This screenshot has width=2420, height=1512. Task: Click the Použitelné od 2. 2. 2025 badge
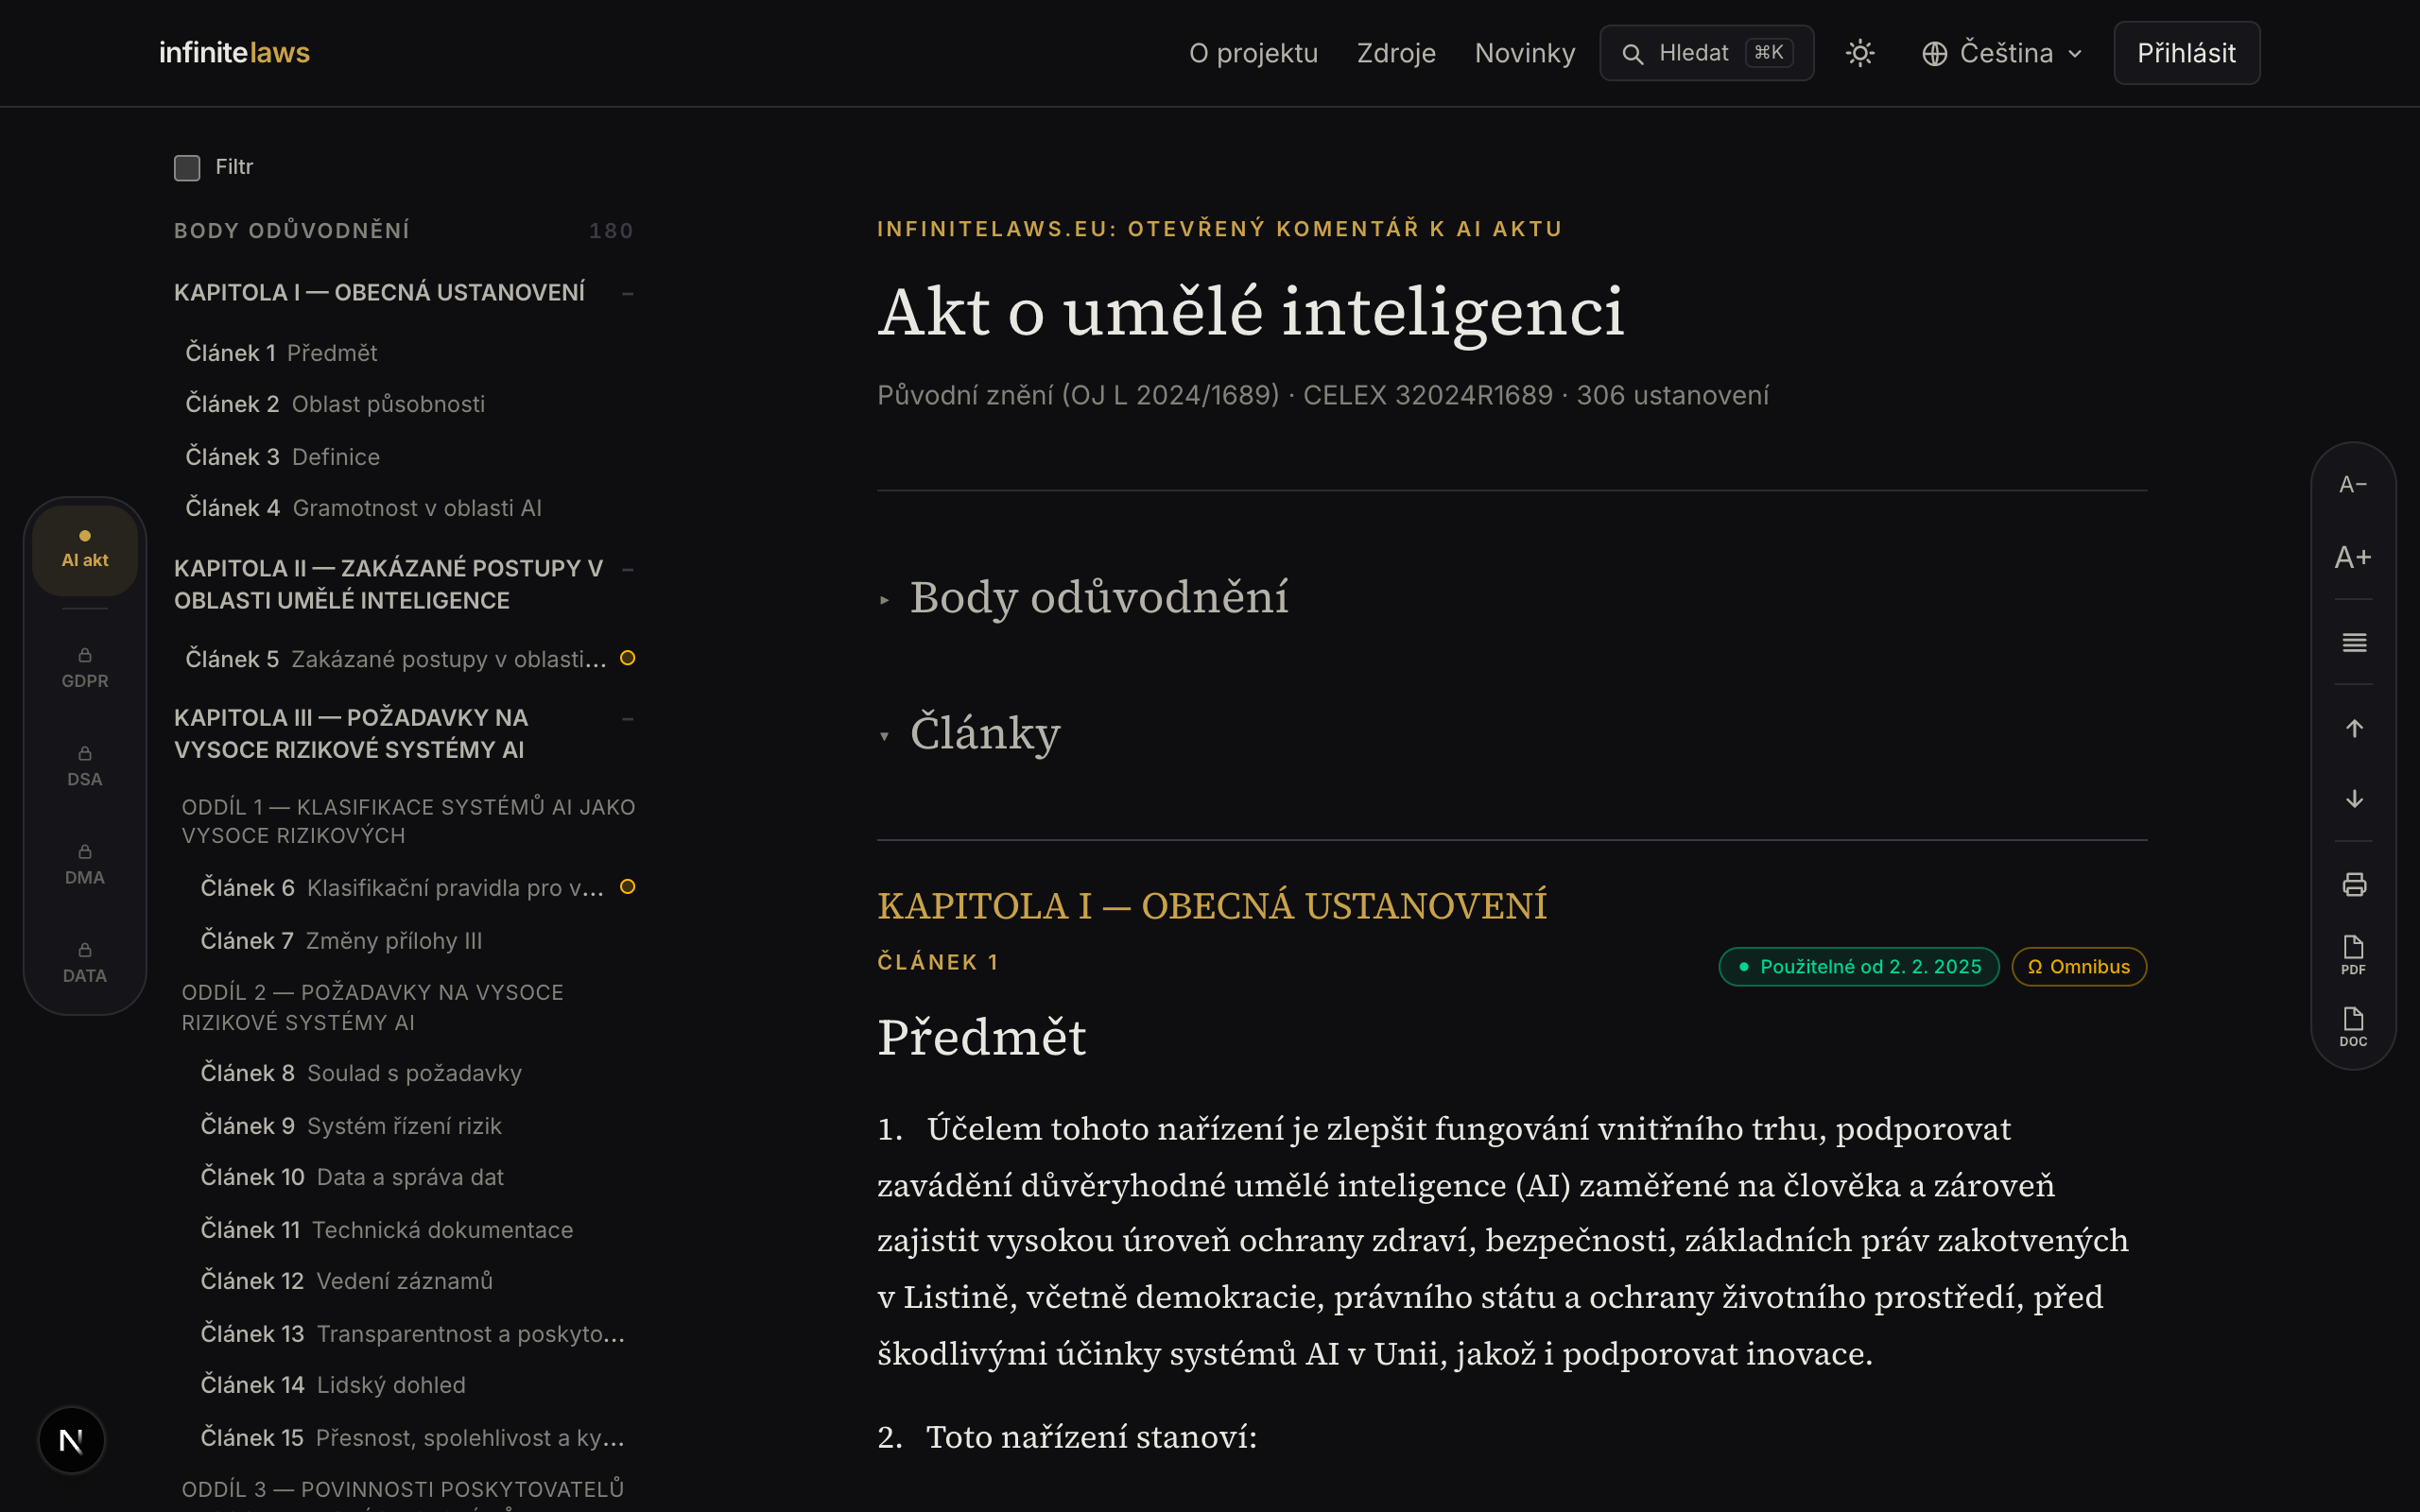1858,967
